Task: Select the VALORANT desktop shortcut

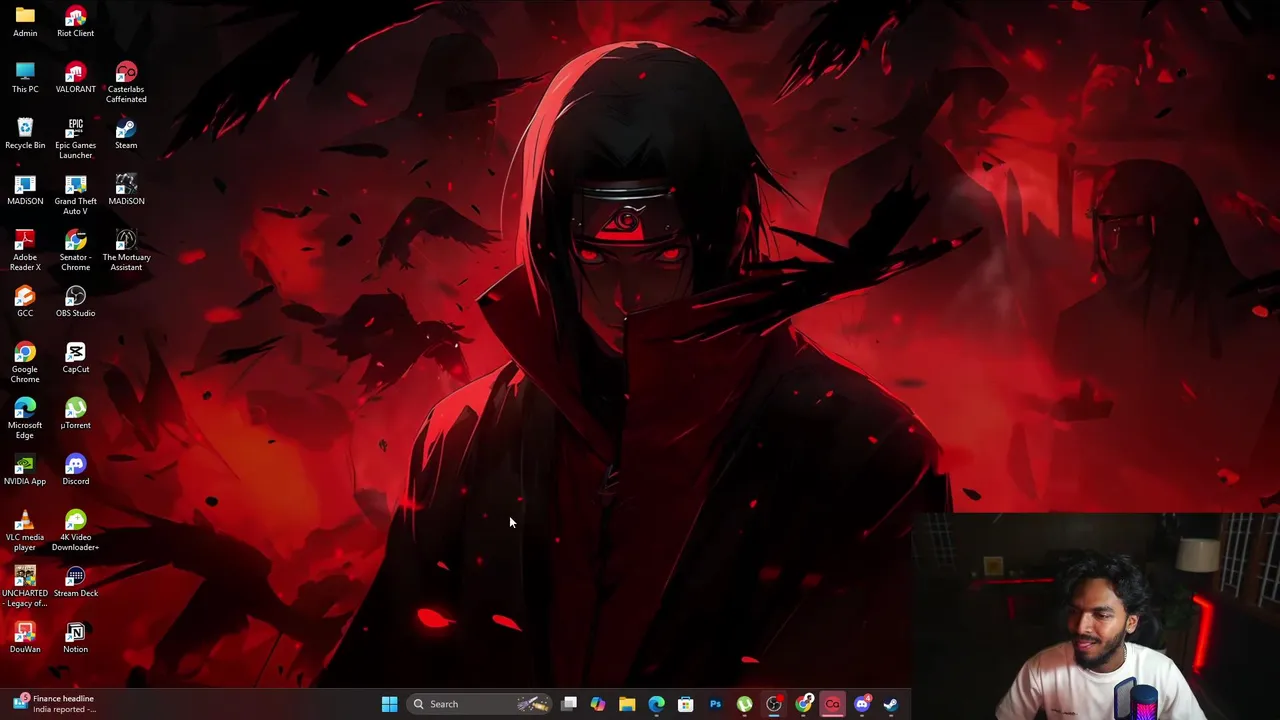Action: (x=75, y=77)
